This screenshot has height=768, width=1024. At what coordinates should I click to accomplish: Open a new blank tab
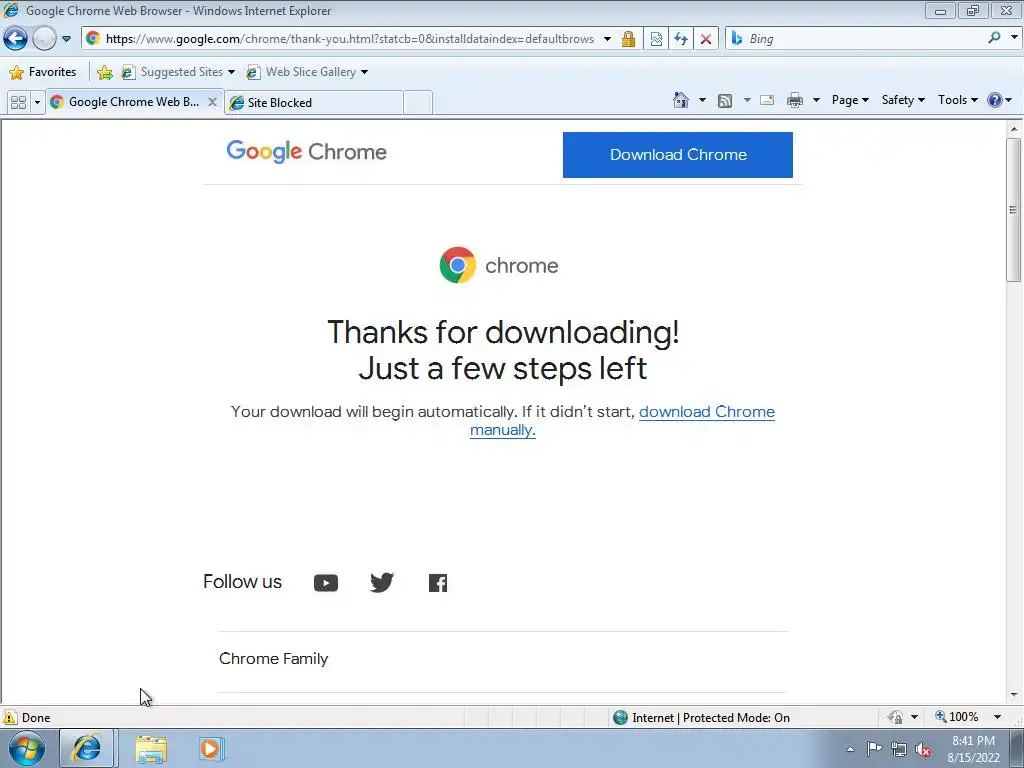point(418,103)
